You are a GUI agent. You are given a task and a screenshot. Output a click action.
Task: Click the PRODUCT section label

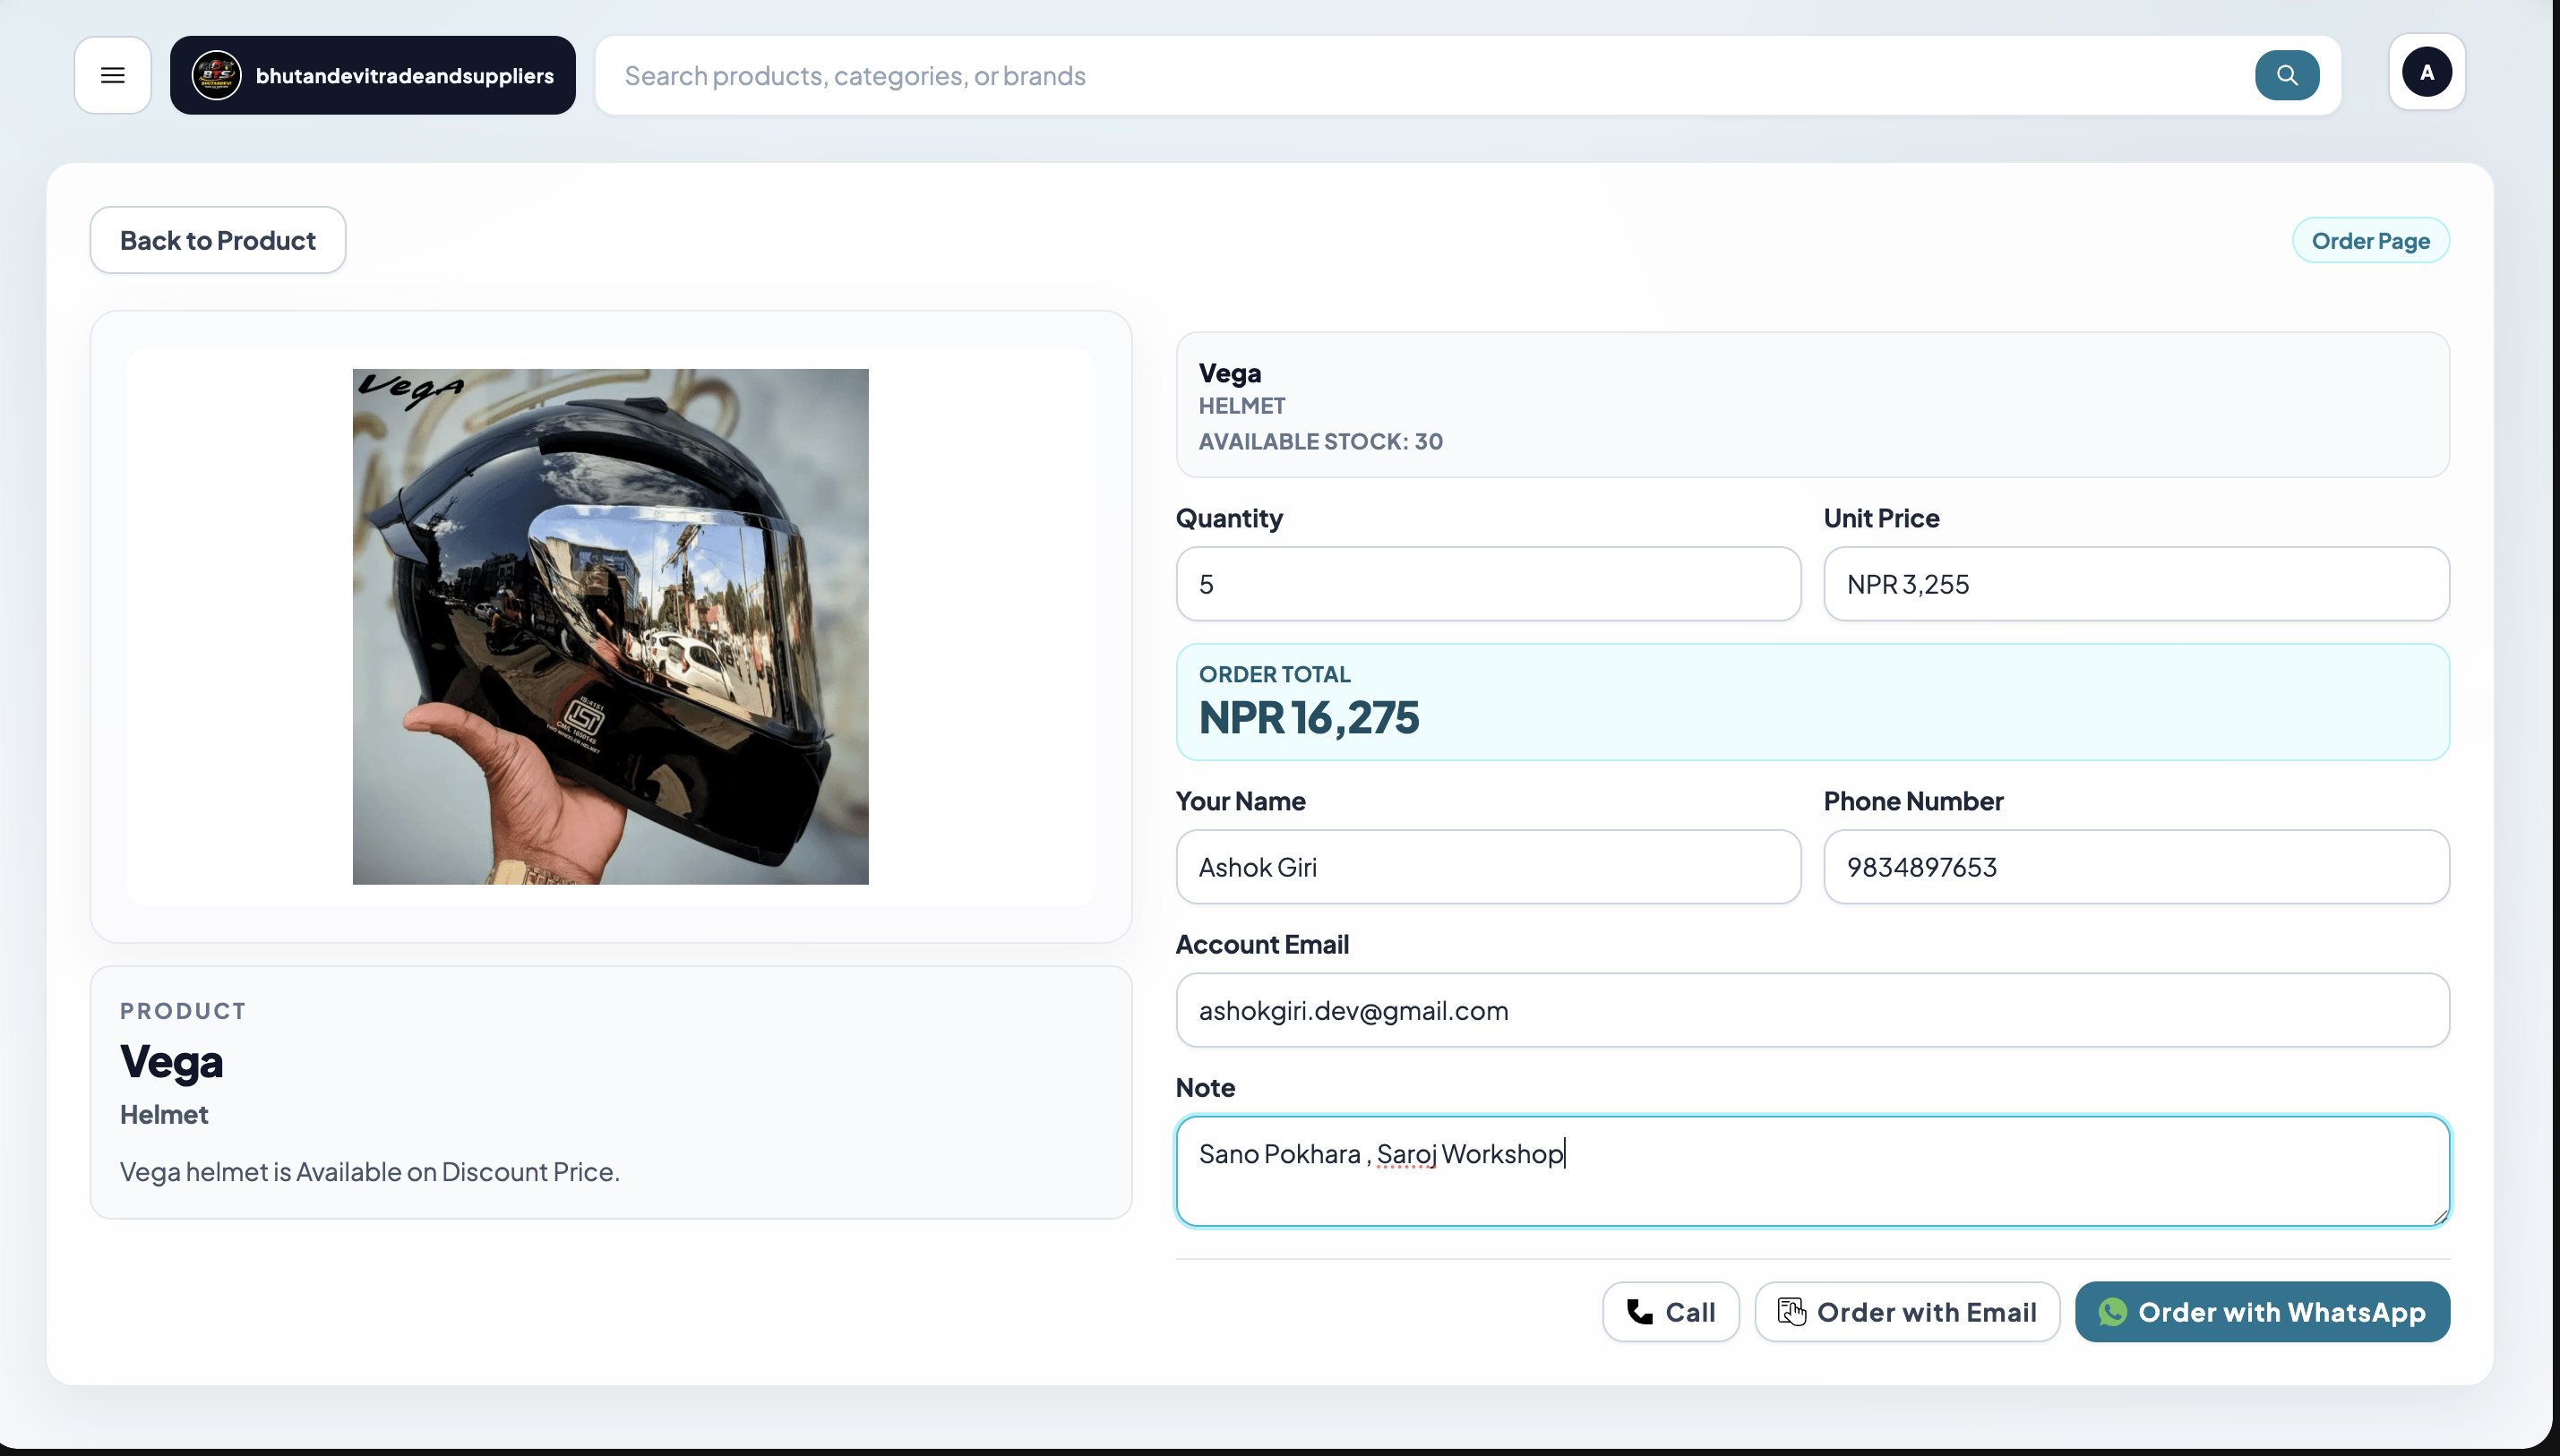tap(183, 1011)
